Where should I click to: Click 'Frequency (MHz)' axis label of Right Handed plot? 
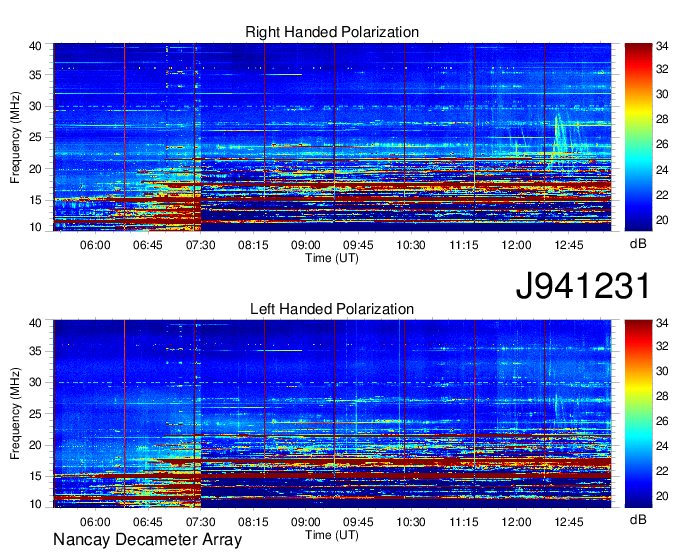[x=15, y=137]
